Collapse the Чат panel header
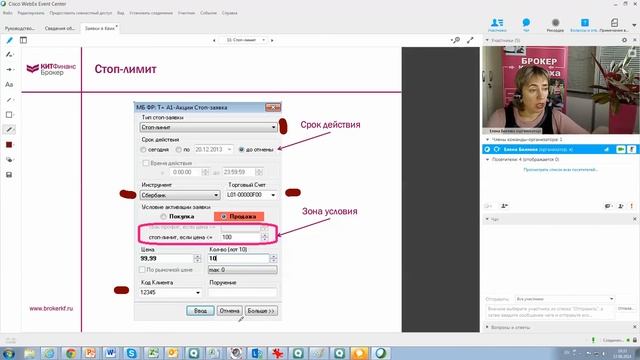The width and height of the screenshot is (640, 360). click(487, 219)
